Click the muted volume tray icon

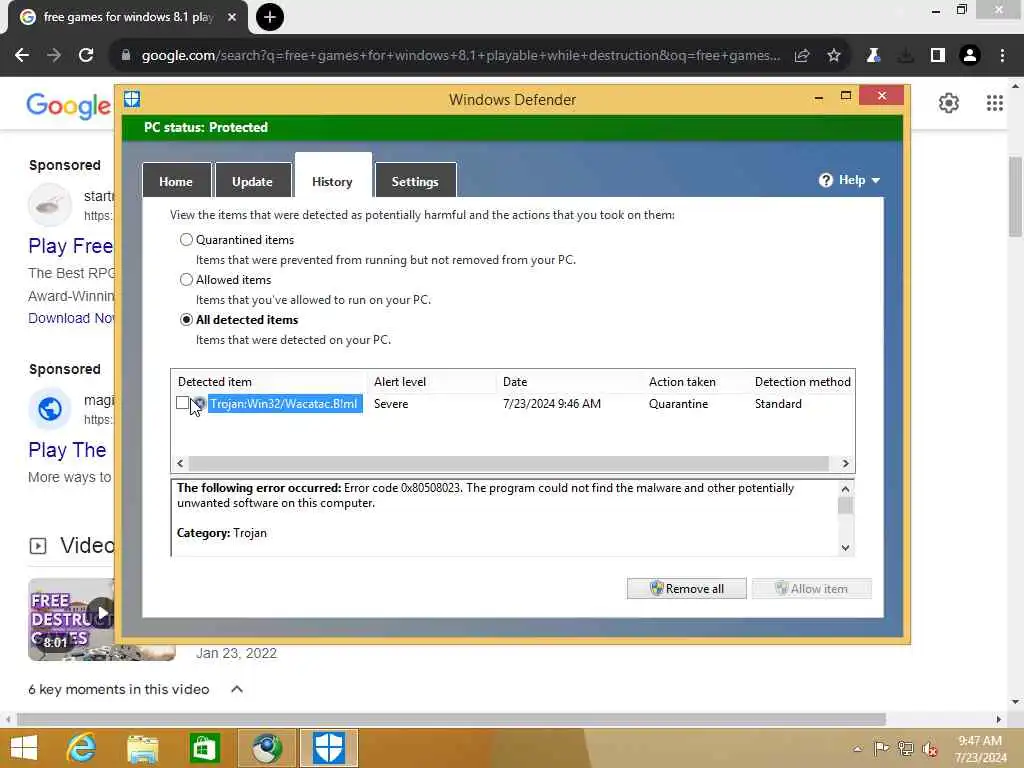point(930,748)
